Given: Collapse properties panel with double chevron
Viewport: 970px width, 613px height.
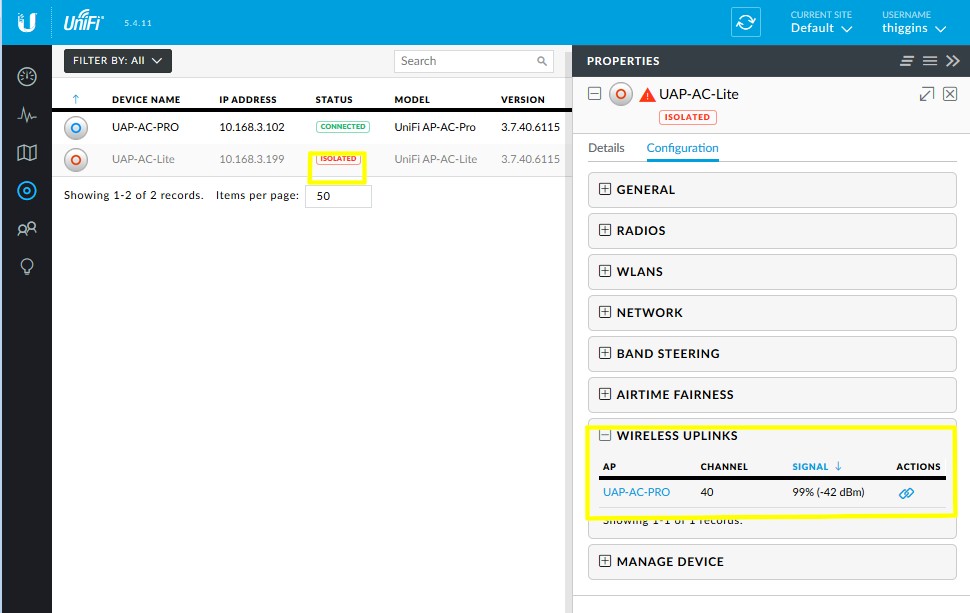Looking at the screenshot, I should [953, 61].
